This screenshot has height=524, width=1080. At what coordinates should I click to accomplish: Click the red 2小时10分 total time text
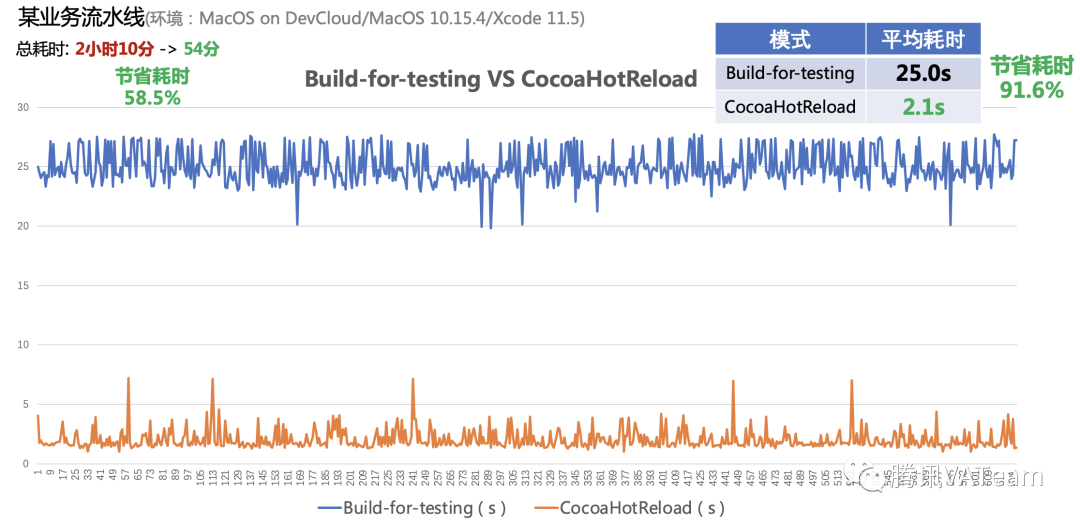114,47
